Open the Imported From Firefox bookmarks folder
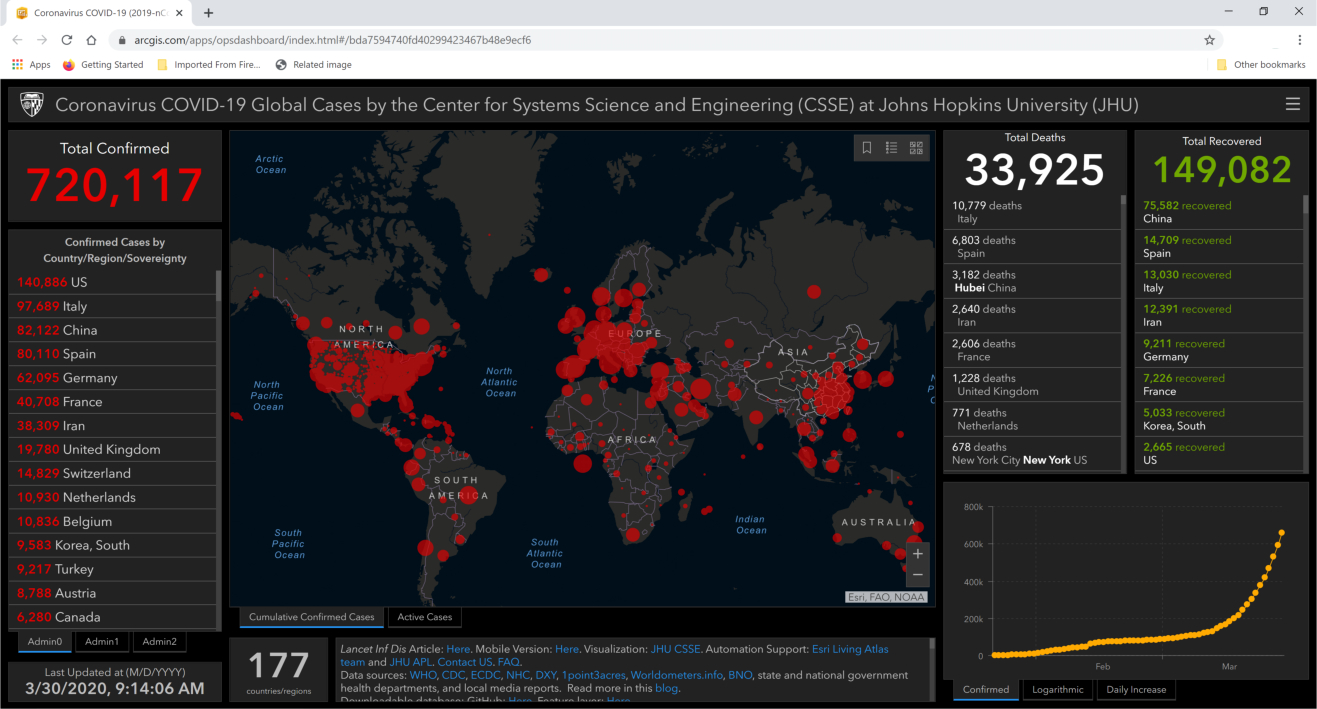This screenshot has height=709, width=1317. click(209, 65)
